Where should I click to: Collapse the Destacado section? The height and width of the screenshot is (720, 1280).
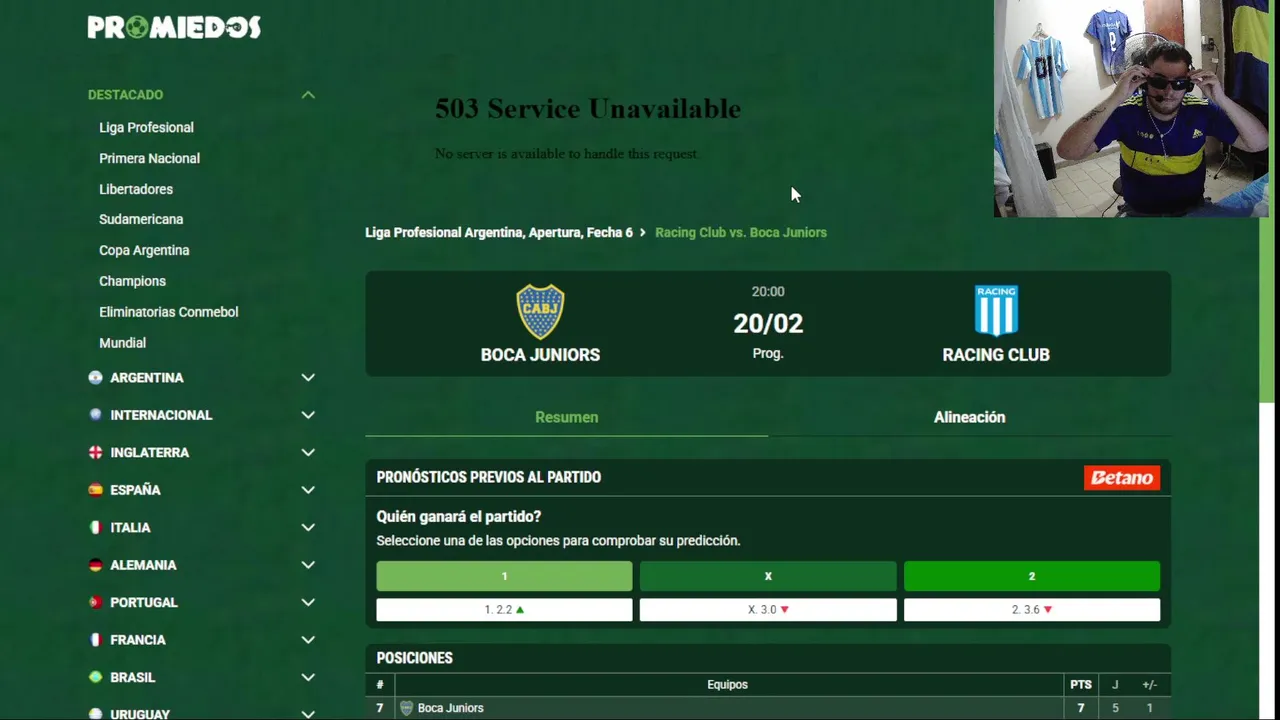pyautogui.click(x=308, y=95)
